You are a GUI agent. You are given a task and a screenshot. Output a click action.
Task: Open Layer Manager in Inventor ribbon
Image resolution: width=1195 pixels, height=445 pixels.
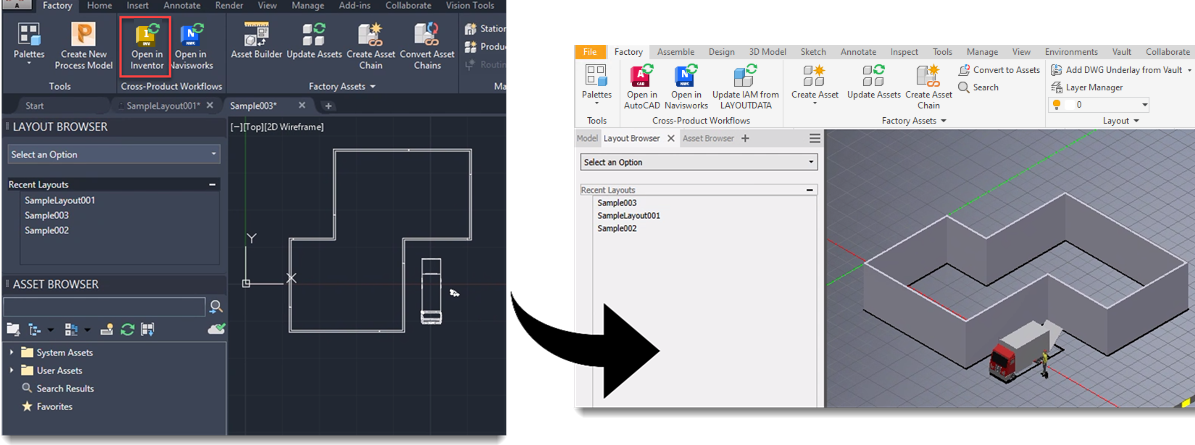(1088, 88)
